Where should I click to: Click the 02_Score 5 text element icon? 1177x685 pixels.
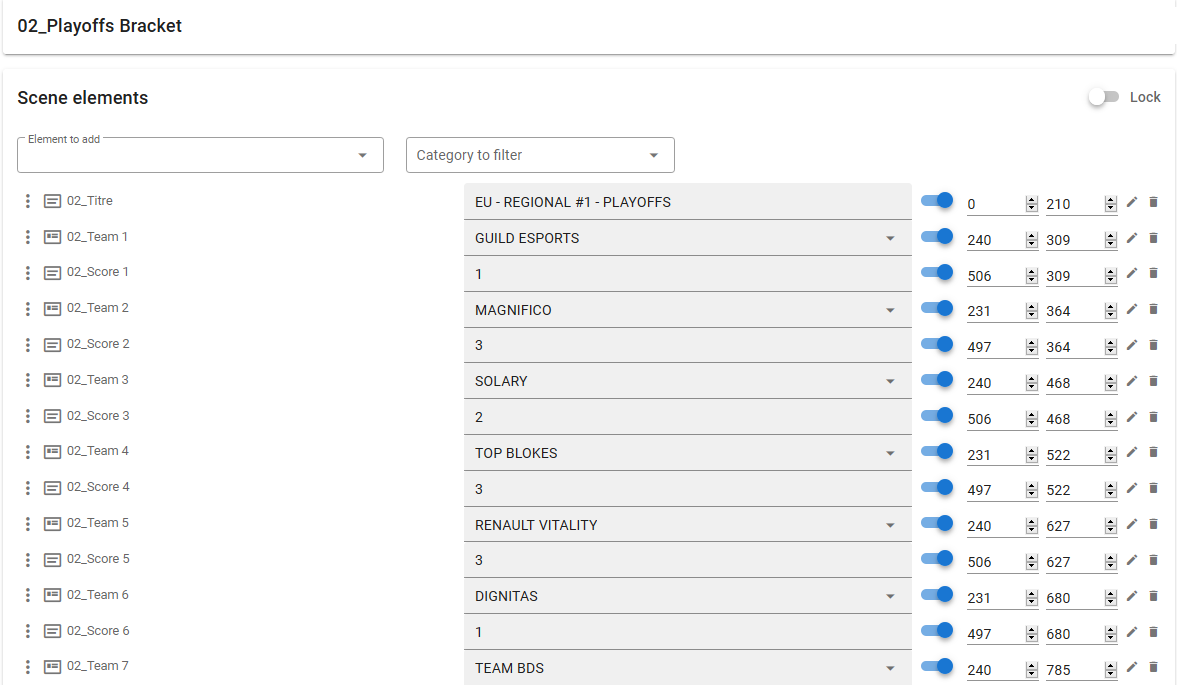(x=52, y=560)
